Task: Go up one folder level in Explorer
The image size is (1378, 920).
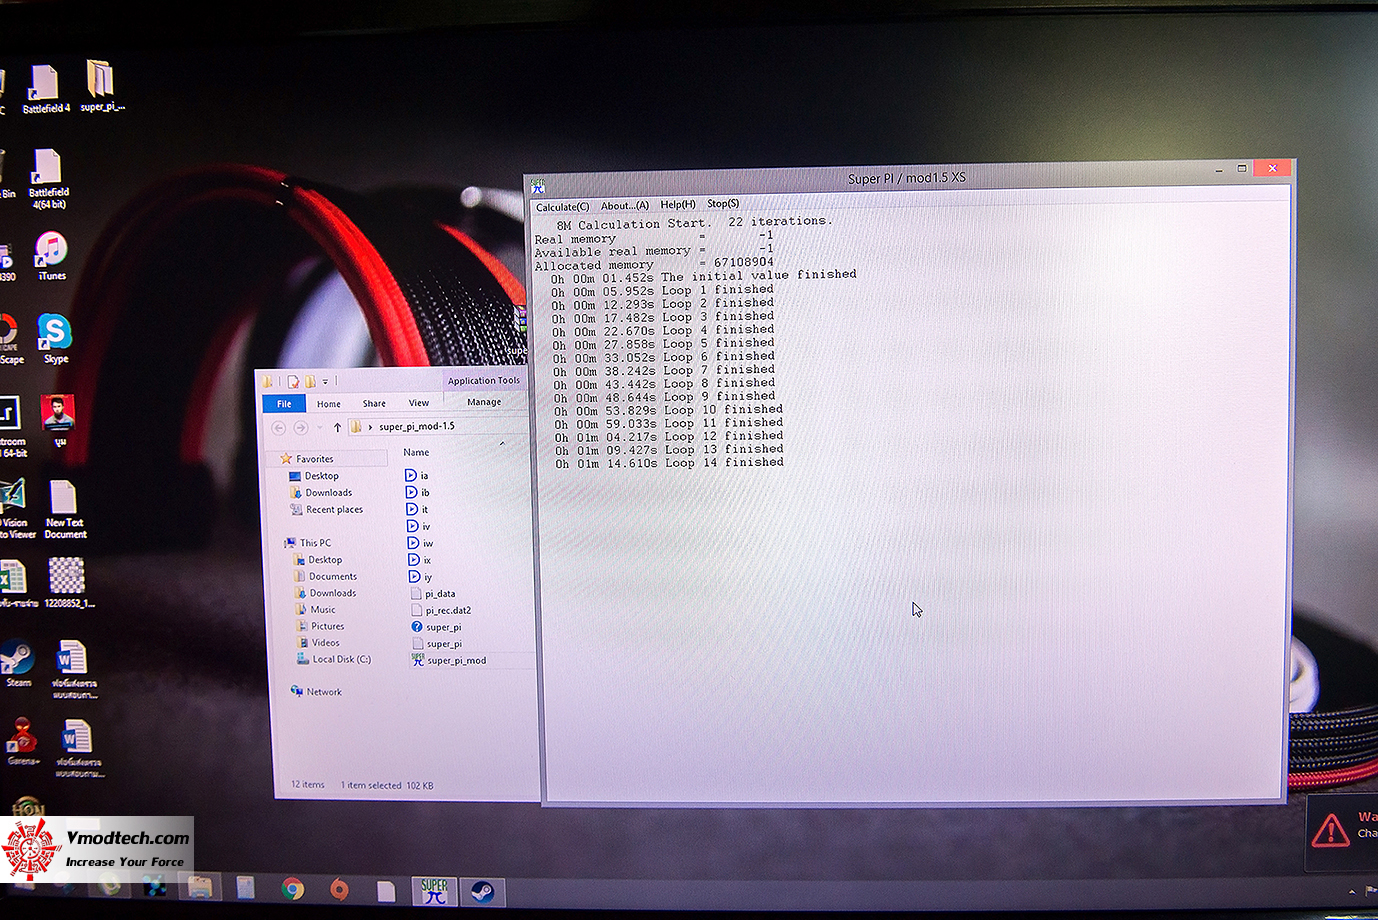Action: point(337,427)
